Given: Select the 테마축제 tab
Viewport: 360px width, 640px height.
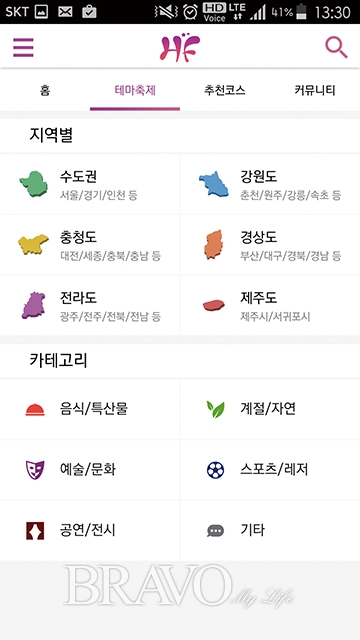Looking at the screenshot, I should coord(135,90).
